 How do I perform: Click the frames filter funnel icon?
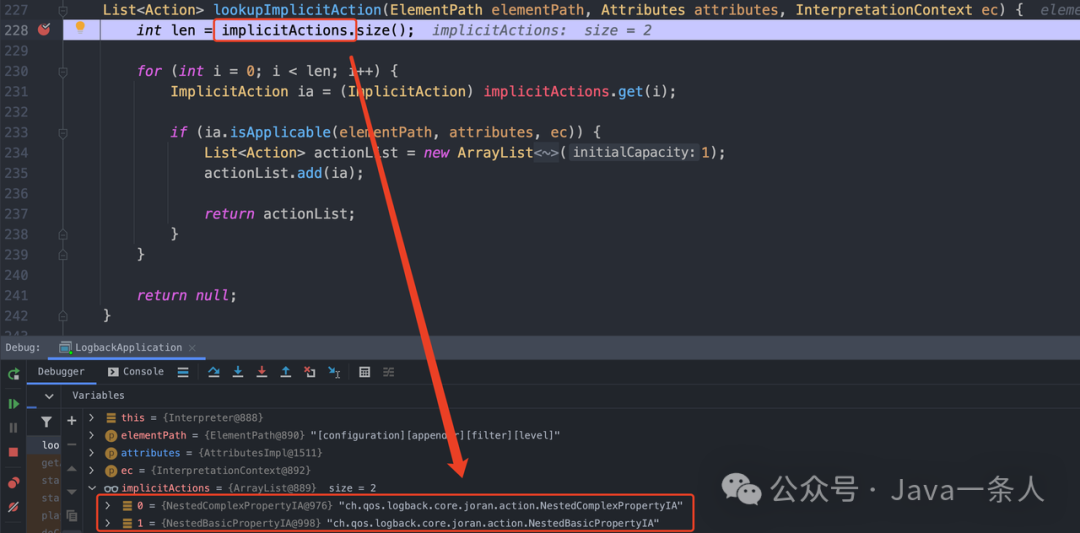pos(46,421)
